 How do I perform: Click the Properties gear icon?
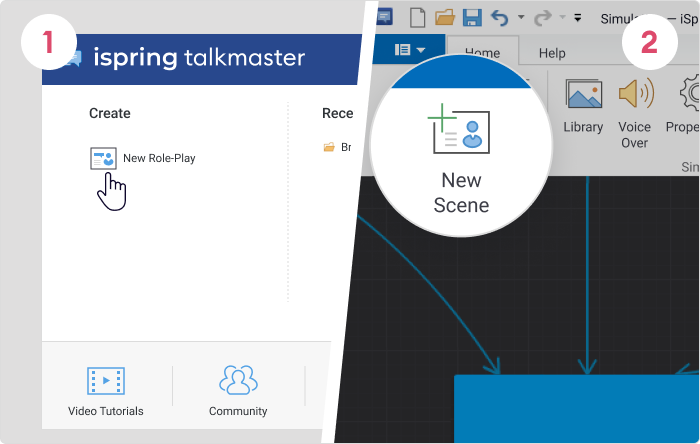[x=689, y=93]
